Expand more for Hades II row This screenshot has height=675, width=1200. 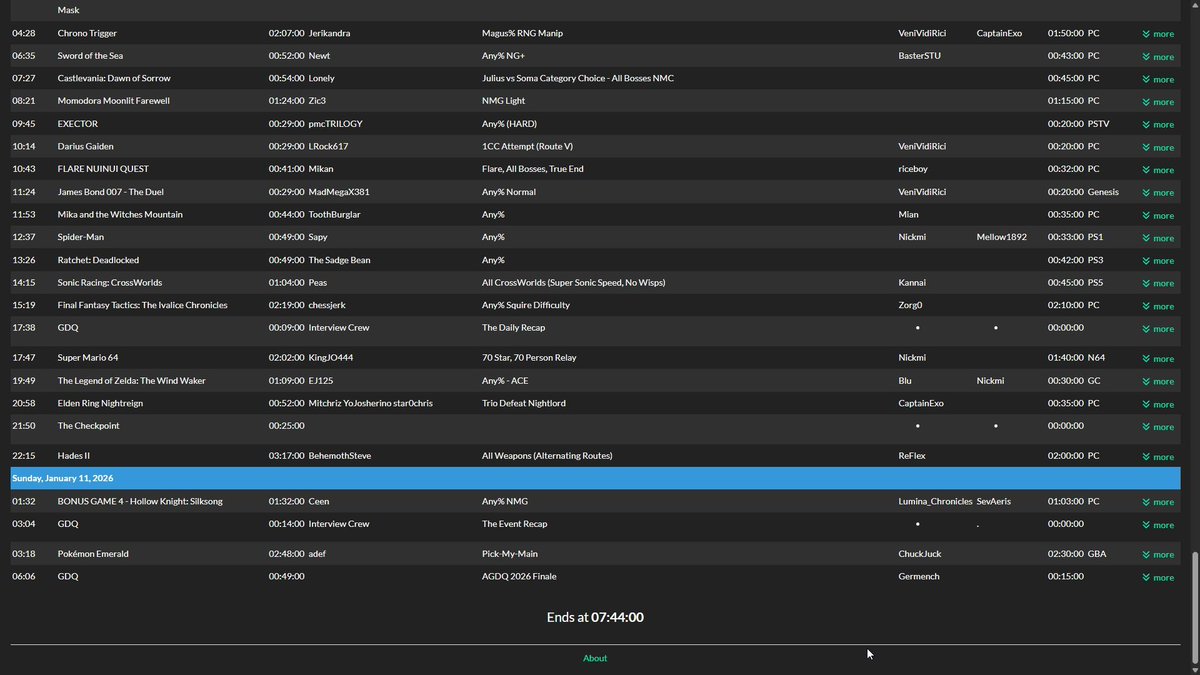1158,457
